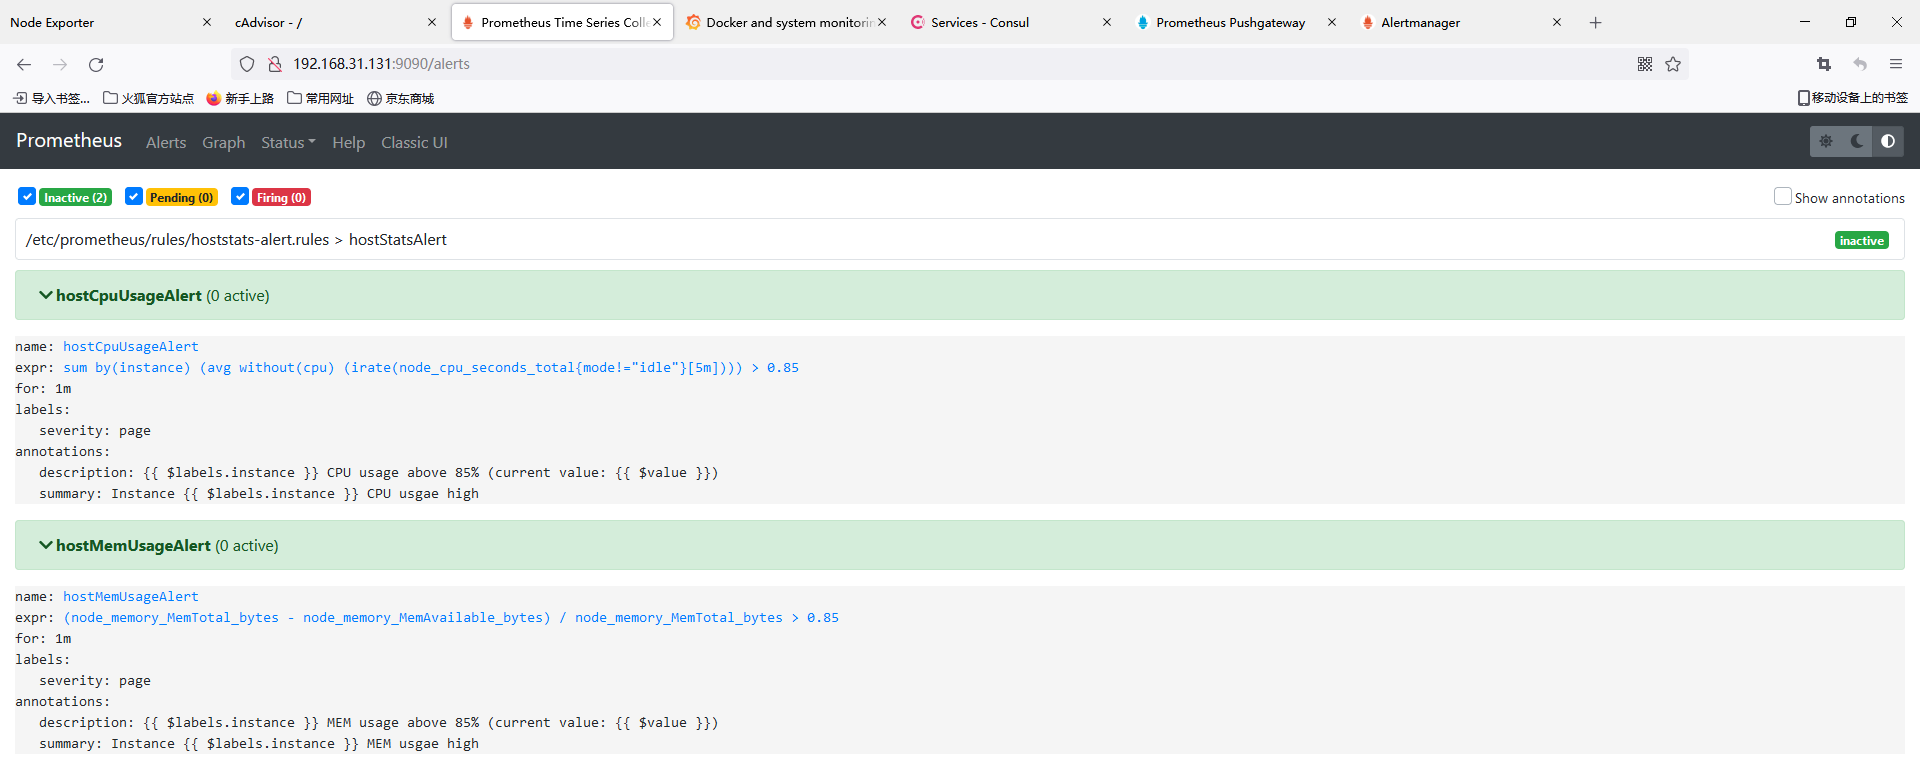Open hostCpuUsageAlert name link

tap(131, 346)
